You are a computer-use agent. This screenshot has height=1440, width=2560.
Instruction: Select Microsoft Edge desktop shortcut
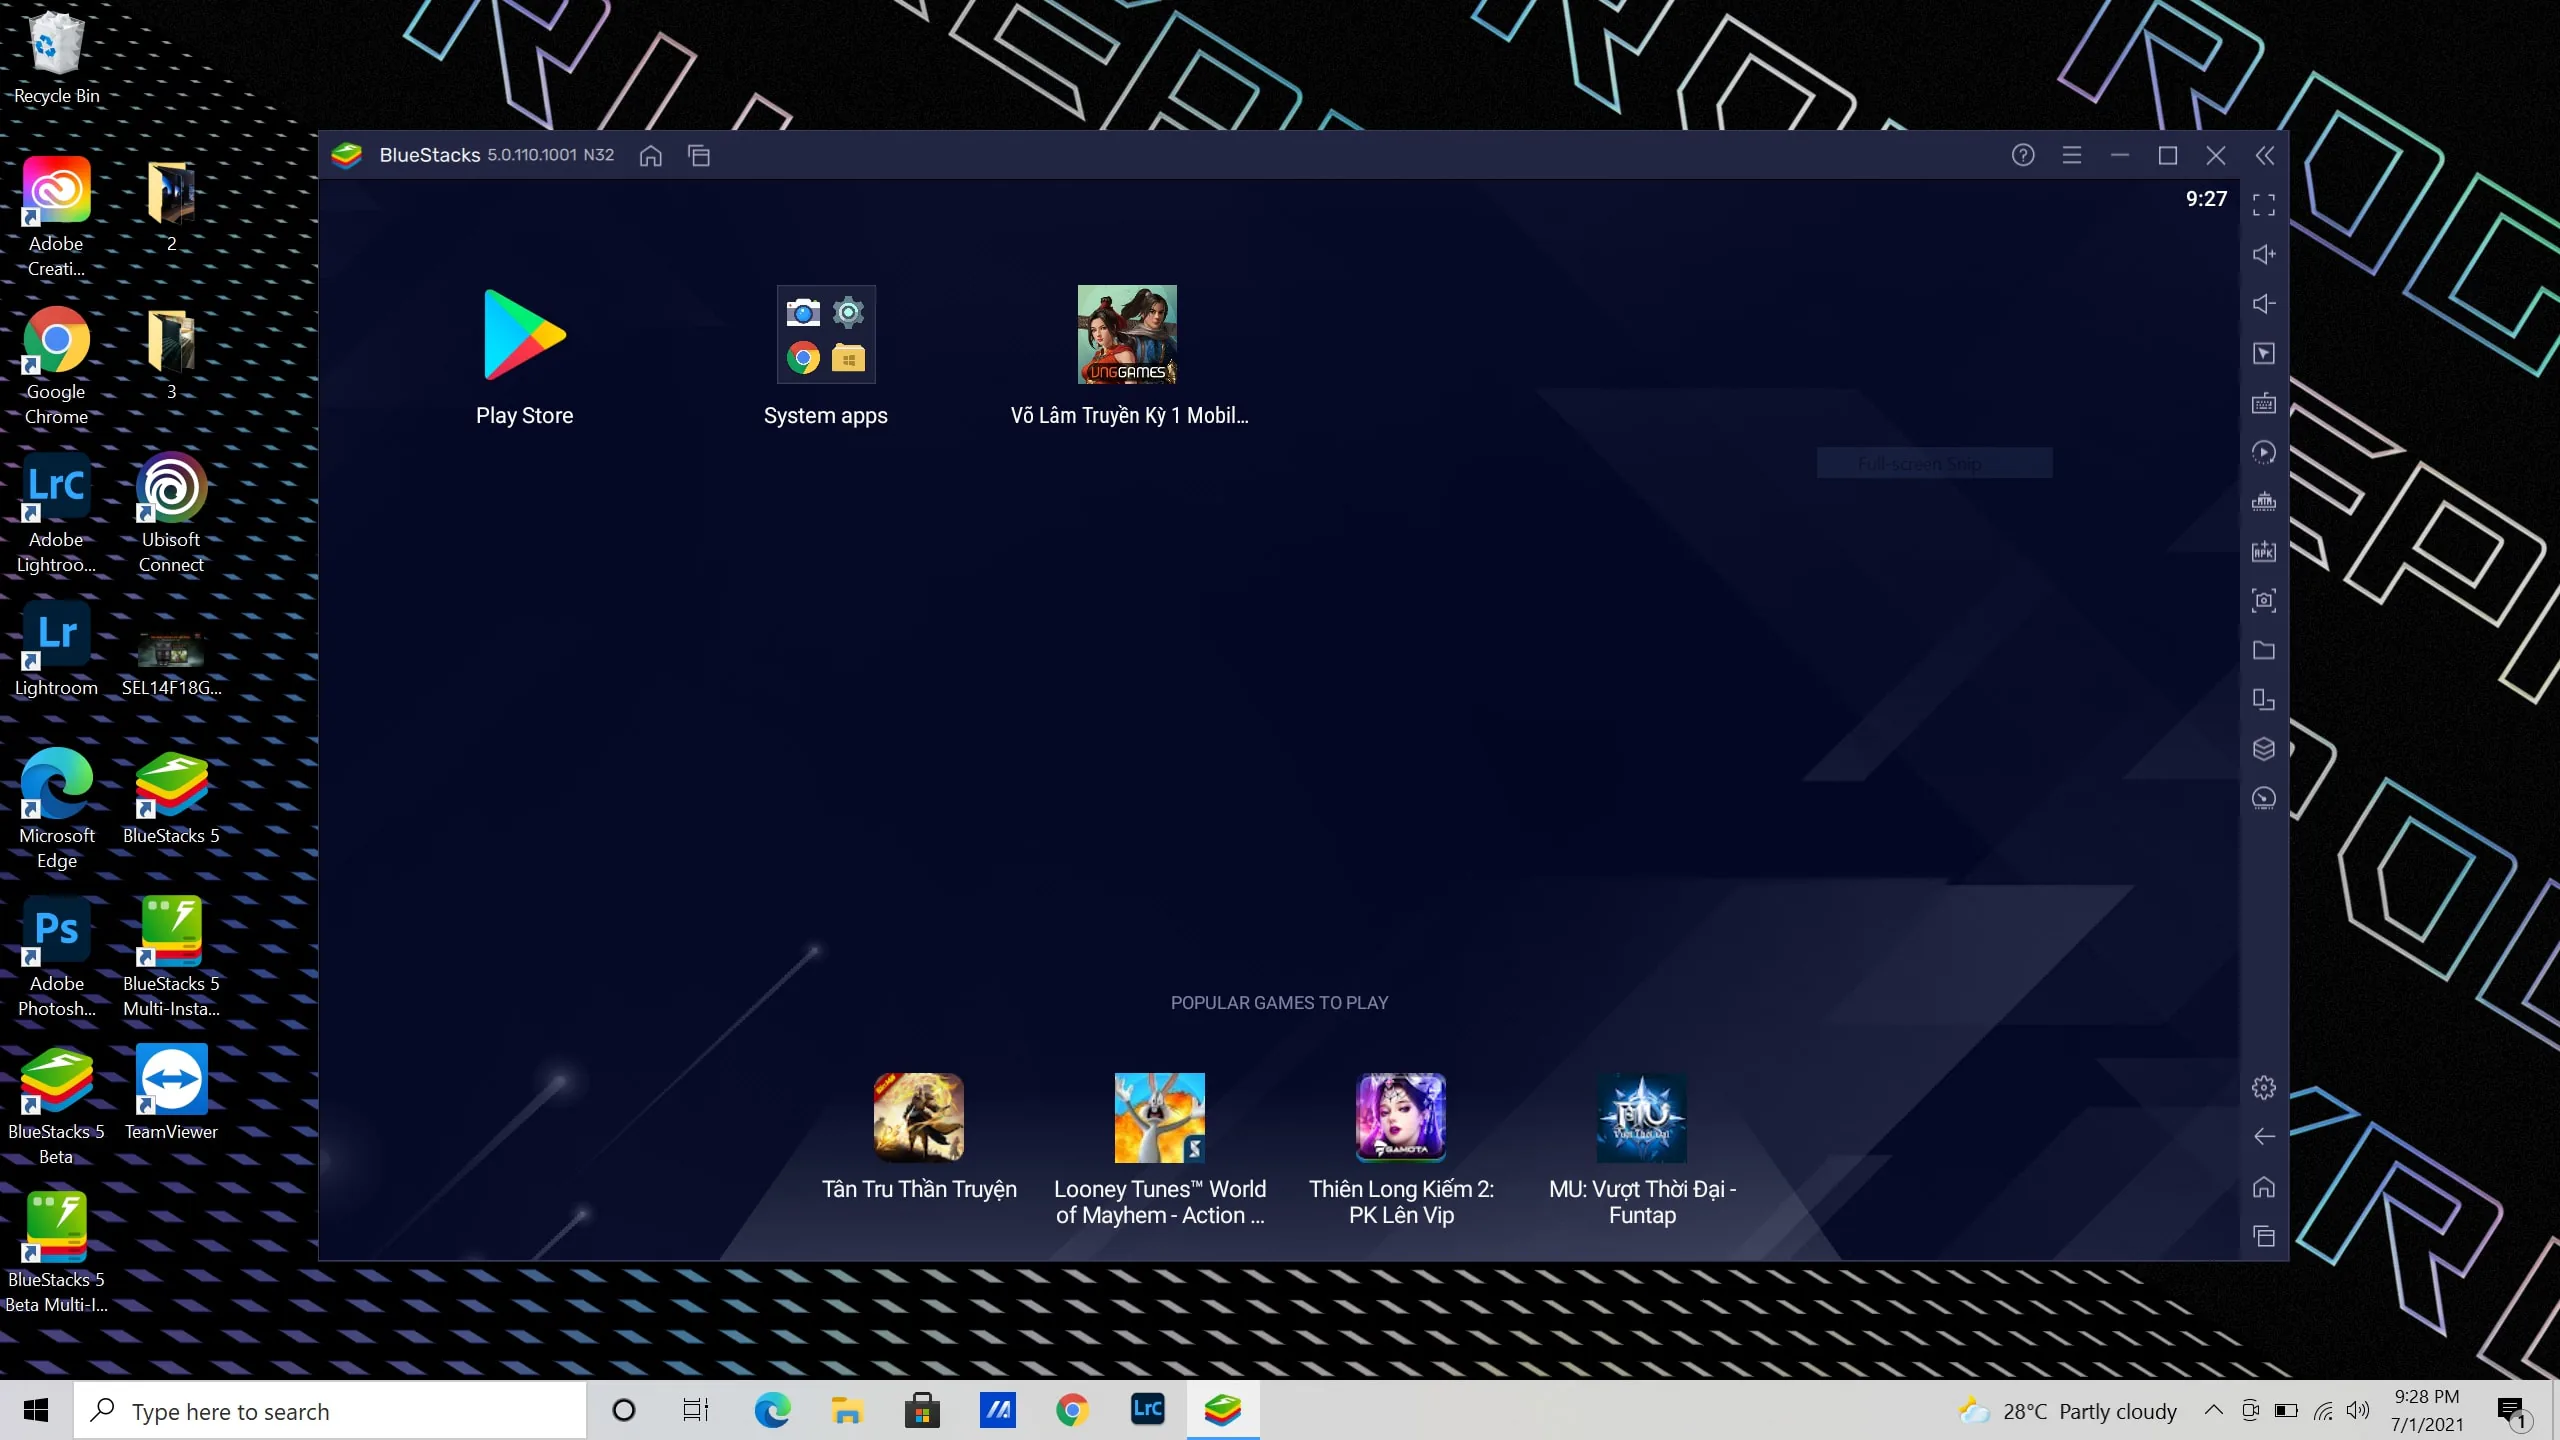(56, 809)
